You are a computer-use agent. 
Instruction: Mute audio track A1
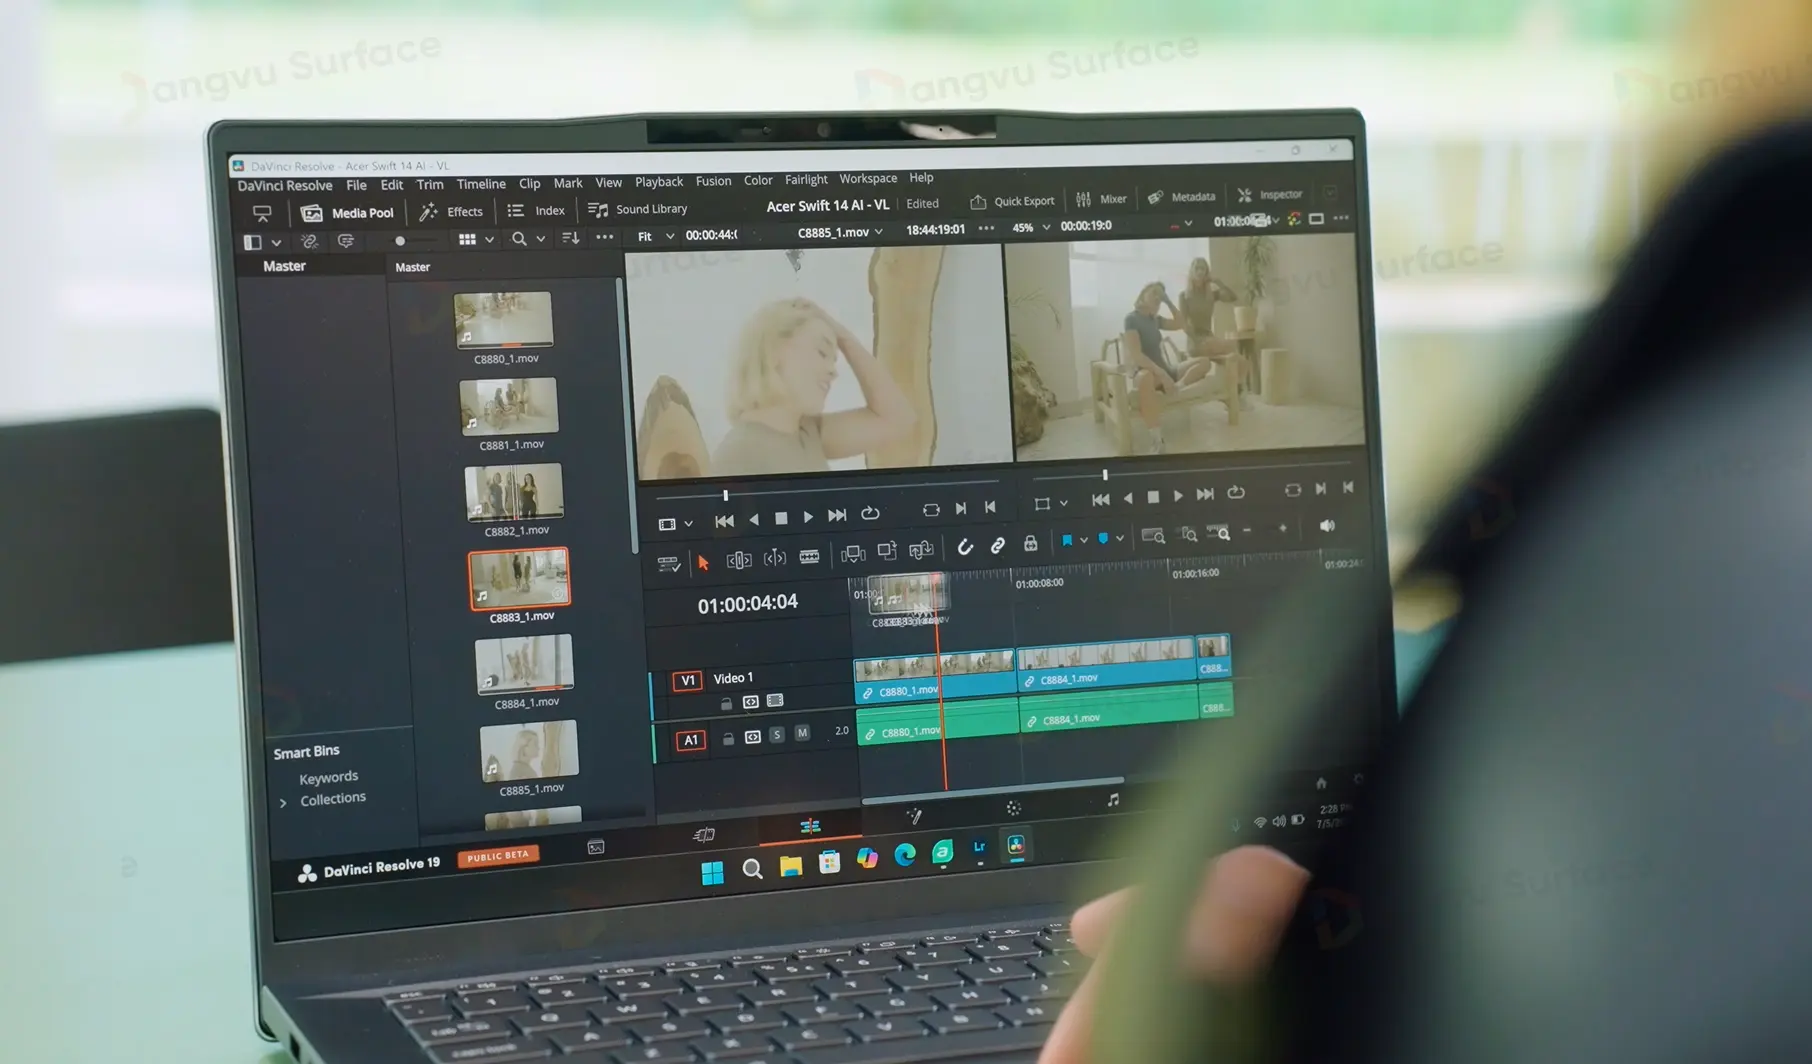click(x=802, y=733)
